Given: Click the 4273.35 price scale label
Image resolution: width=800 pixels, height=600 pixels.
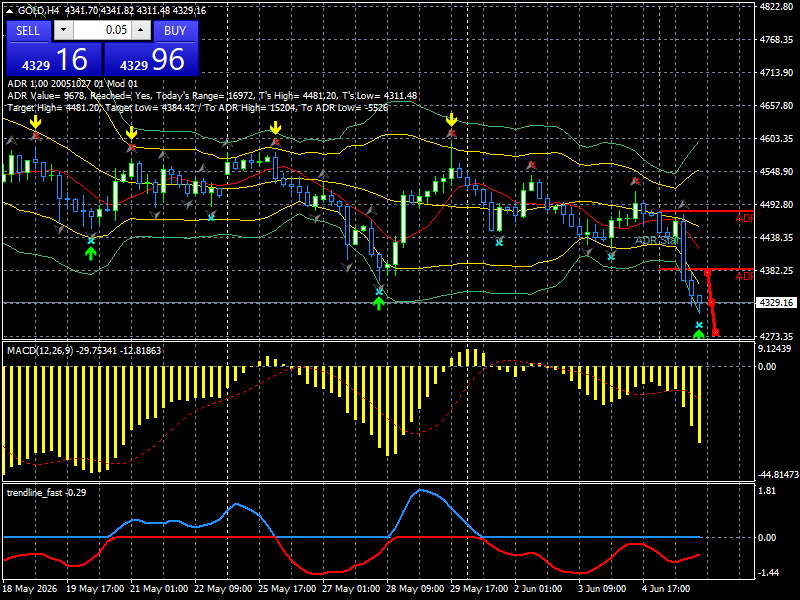Looking at the screenshot, I should pyautogui.click(x=777, y=336).
